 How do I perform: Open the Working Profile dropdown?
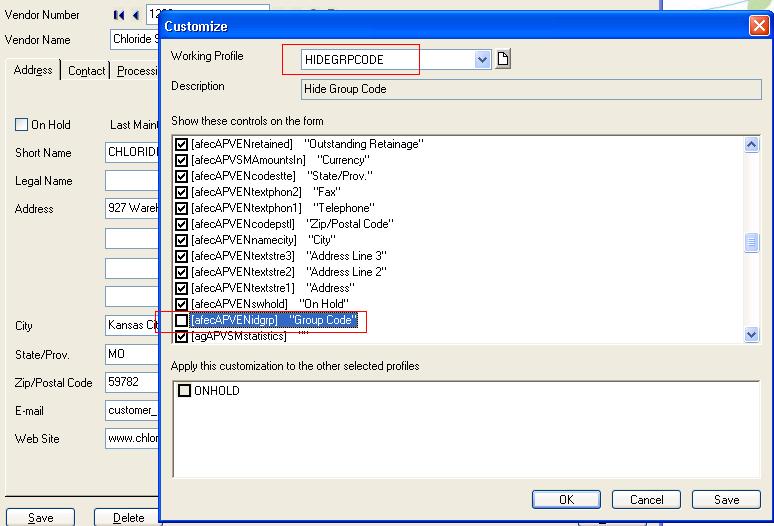pyautogui.click(x=482, y=60)
